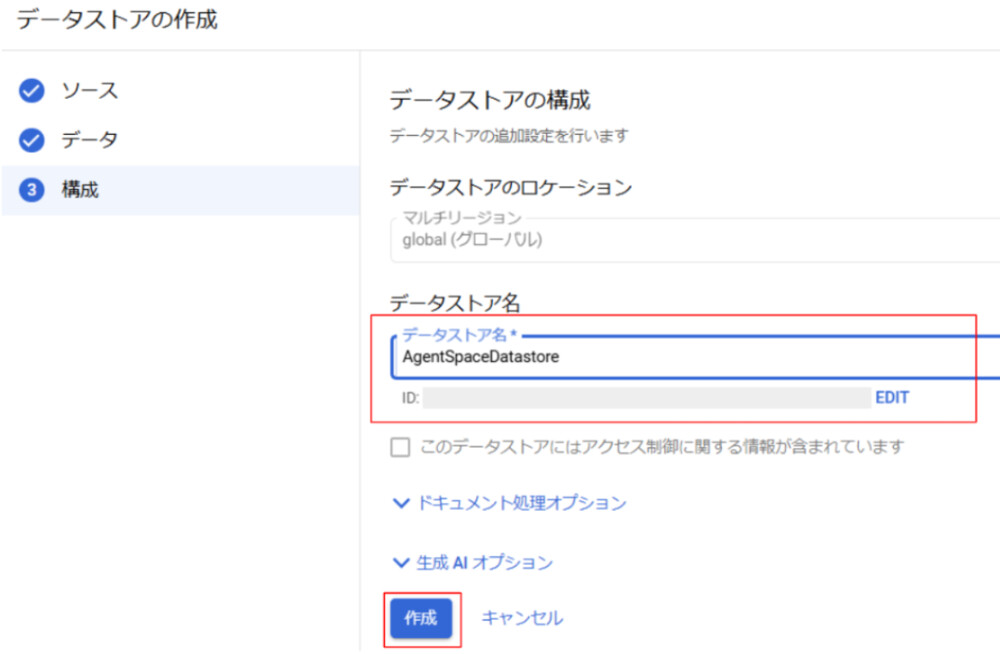Click the grayed ID value field

click(645, 398)
